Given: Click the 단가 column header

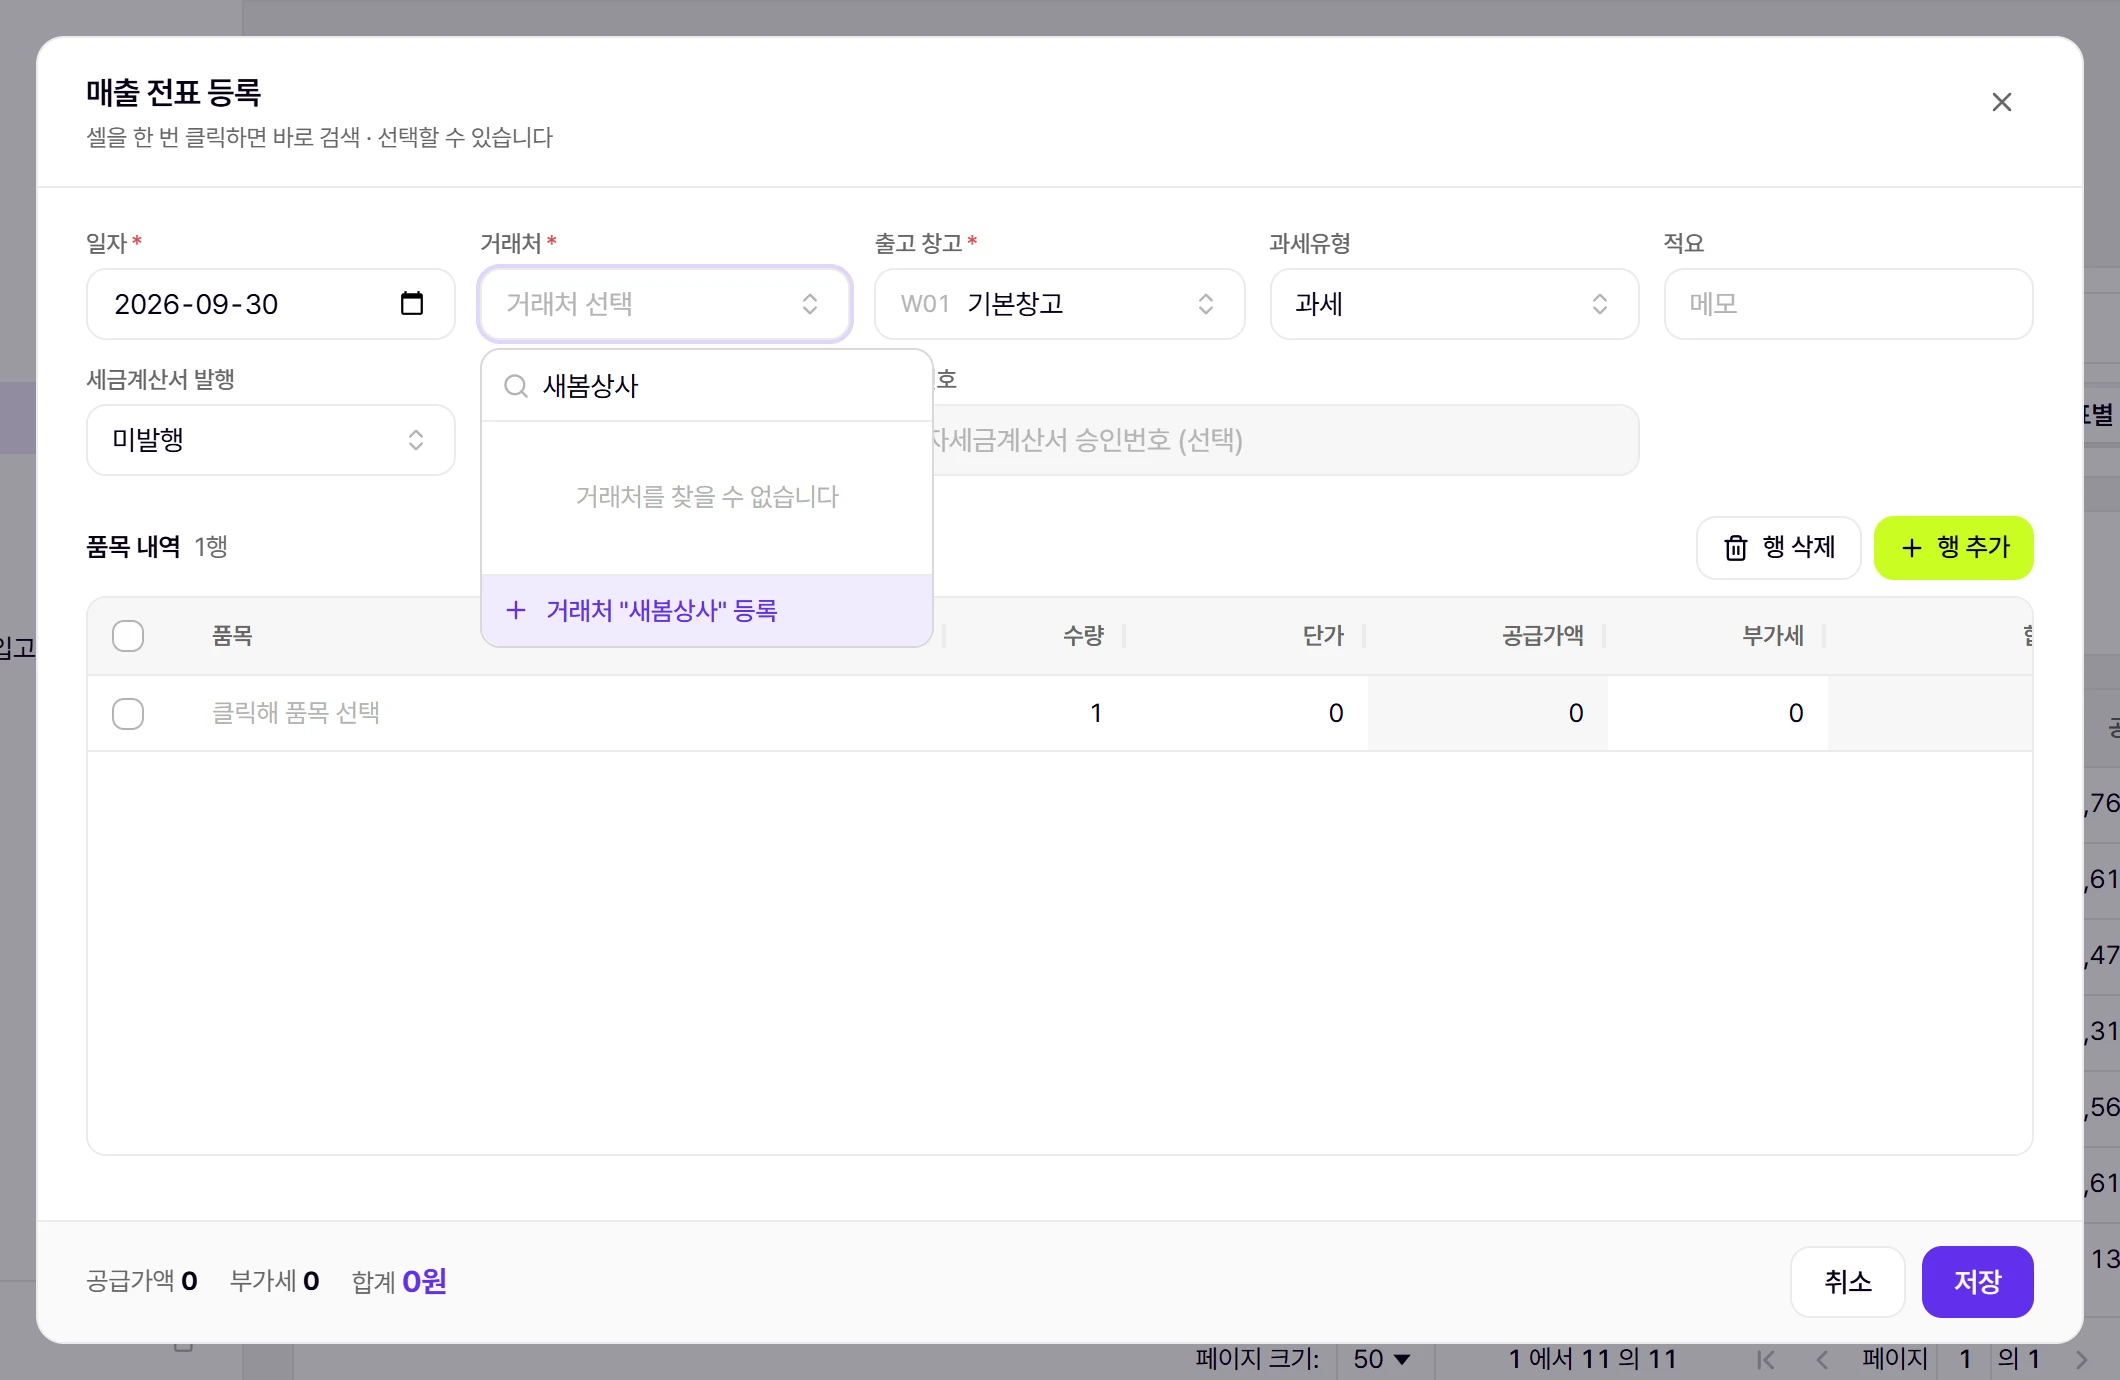Looking at the screenshot, I should click(x=1323, y=636).
